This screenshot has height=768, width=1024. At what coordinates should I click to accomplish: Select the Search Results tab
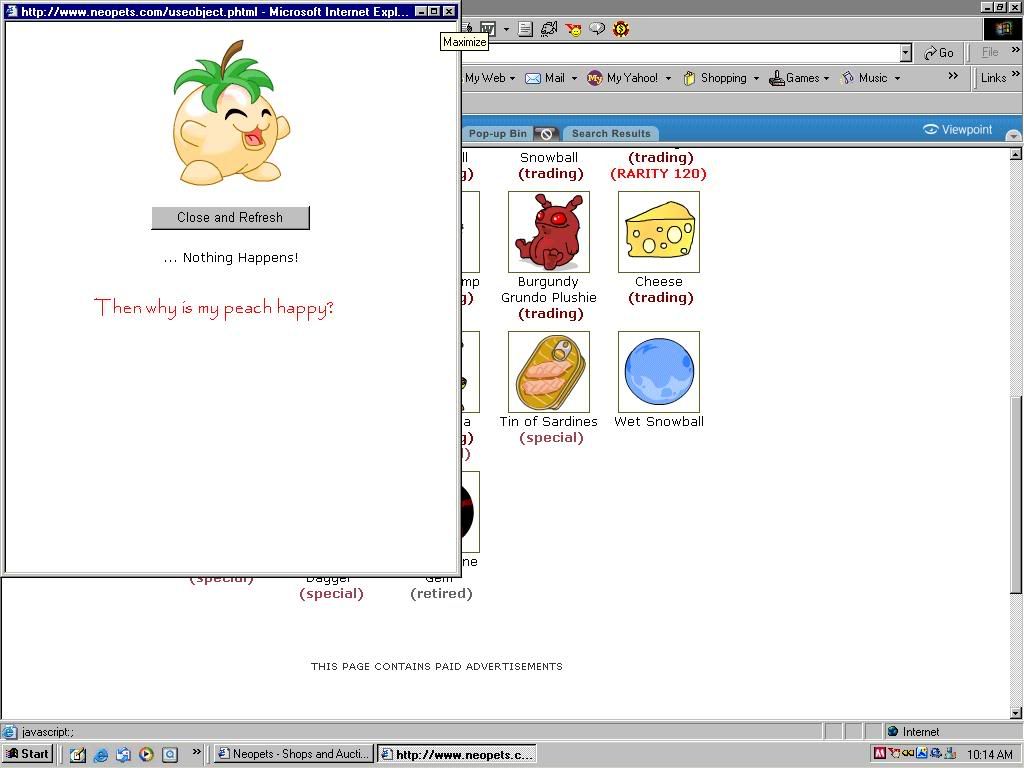[611, 133]
